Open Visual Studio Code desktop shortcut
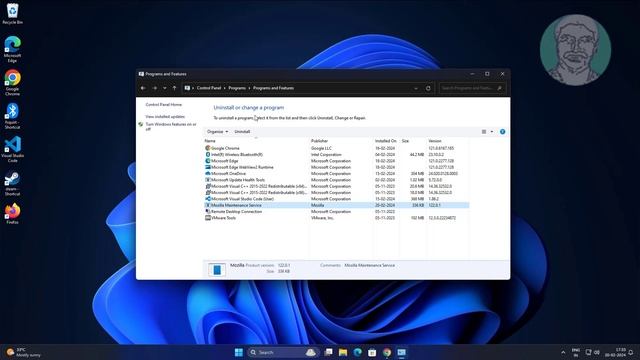This screenshot has width=640, height=360. coord(12,149)
